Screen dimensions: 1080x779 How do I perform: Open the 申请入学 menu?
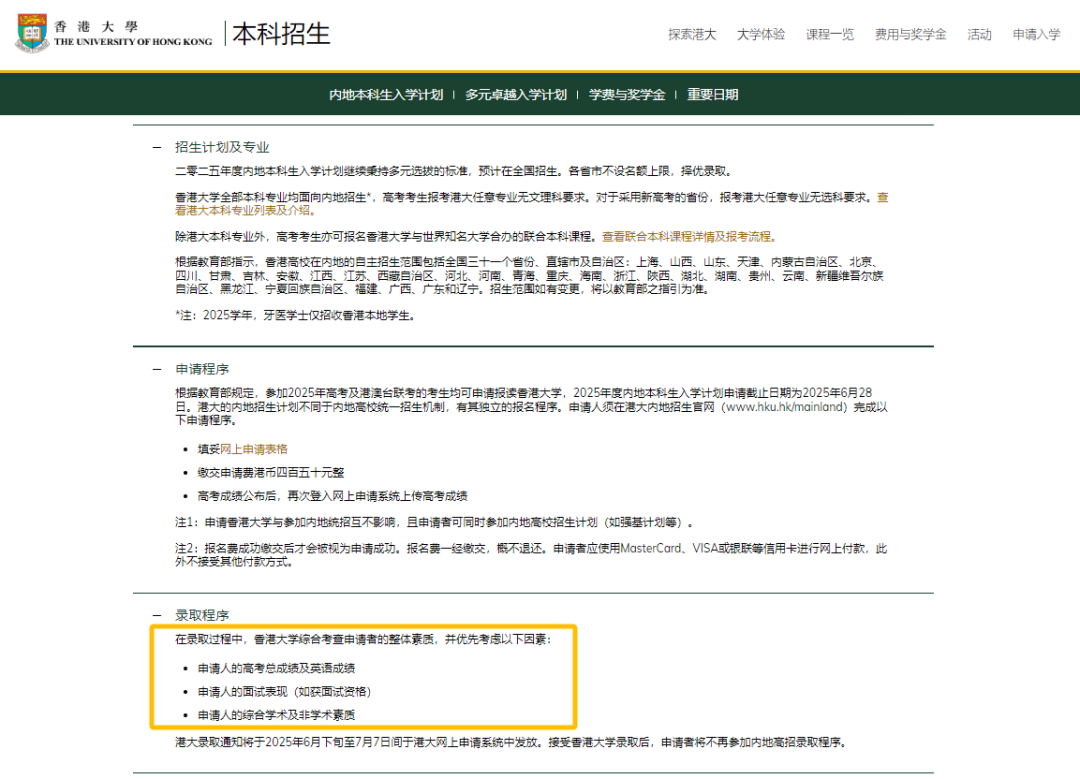pos(1036,34)
